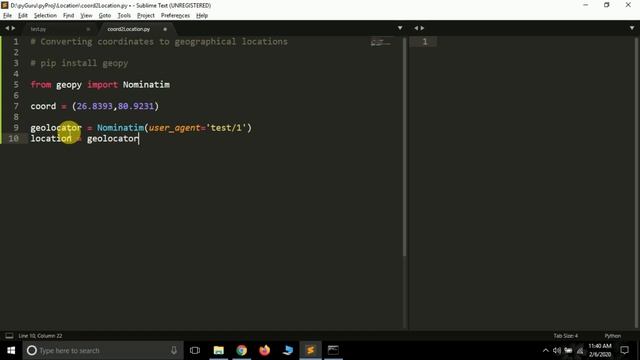
Task: Click the left pane vertical scrollbar
Action: click(404, 147)
